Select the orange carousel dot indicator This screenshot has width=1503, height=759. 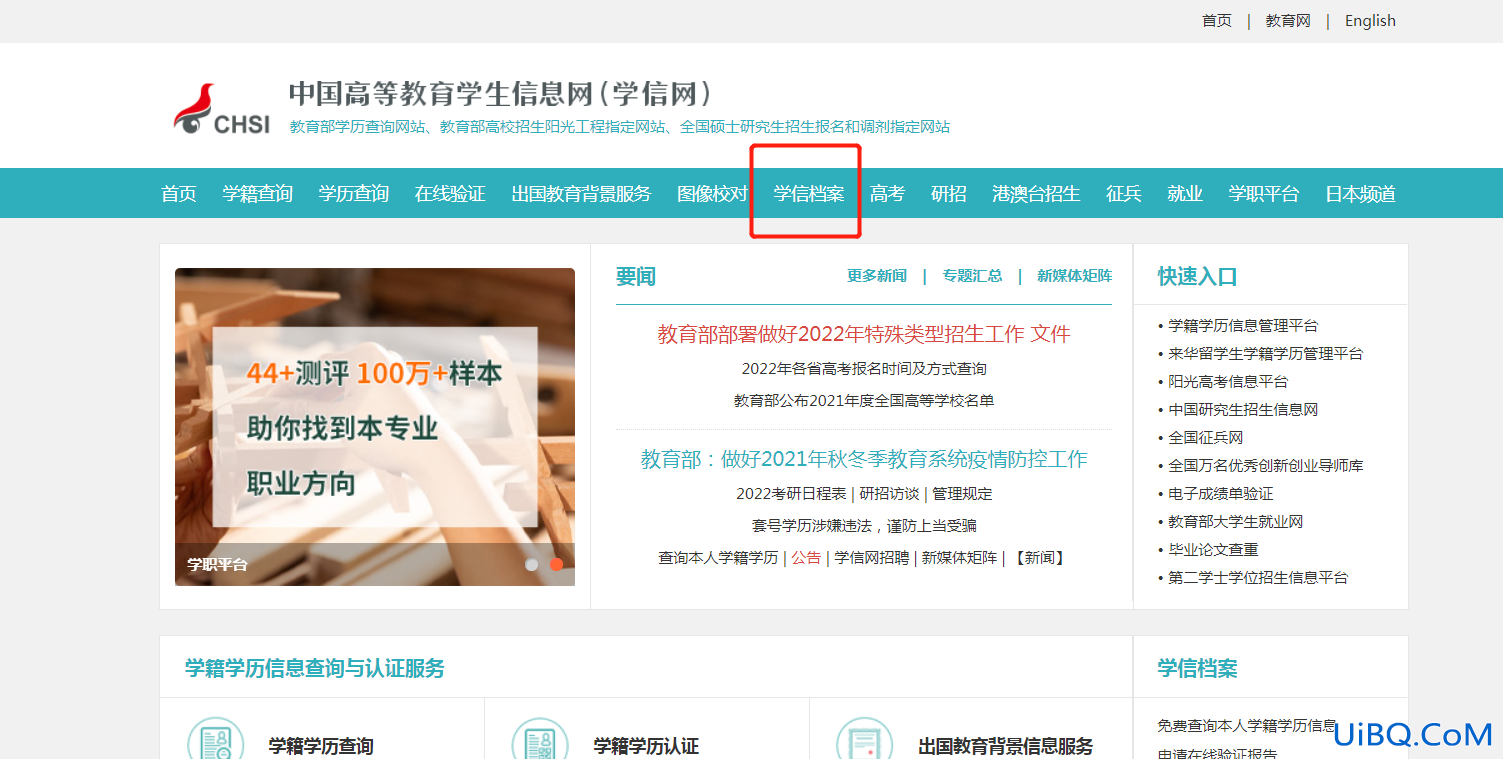[x=556, y=564]
